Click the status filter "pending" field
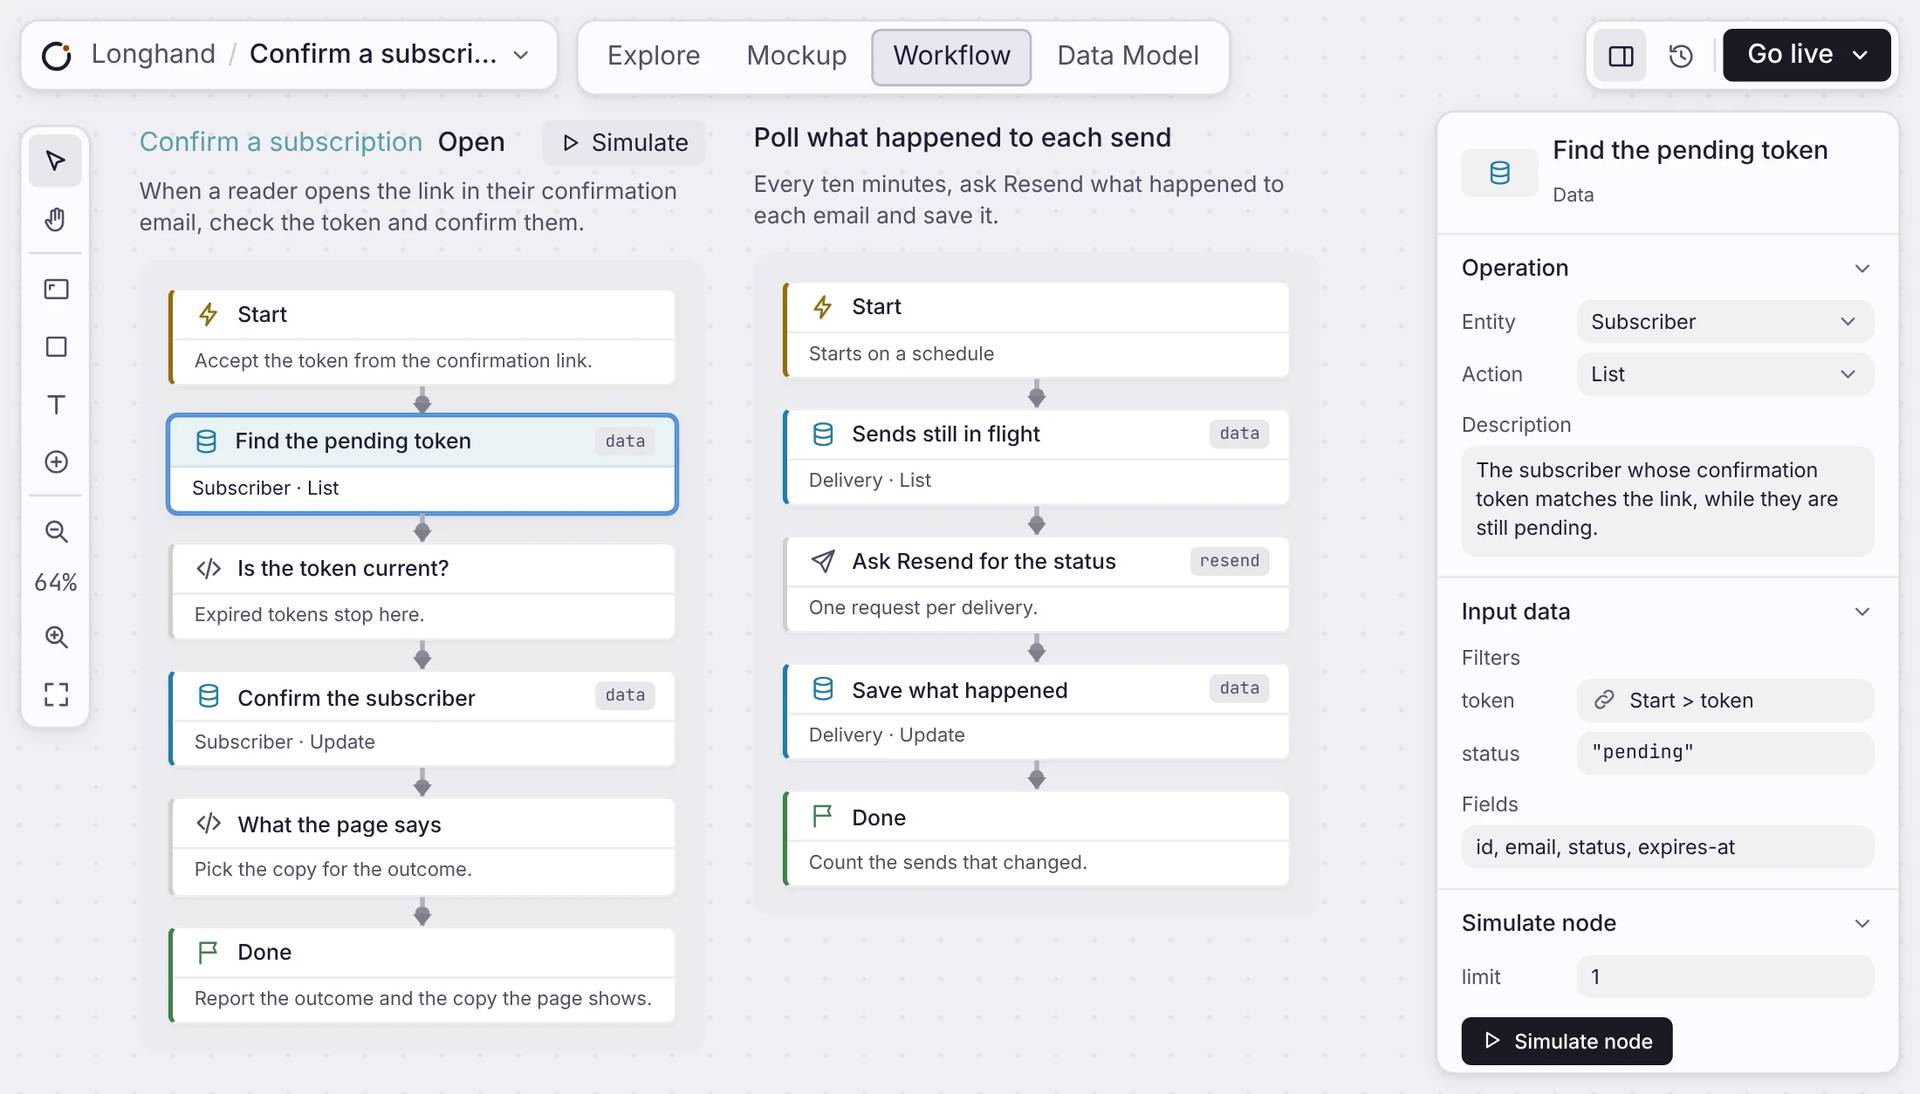 click(x=1725, y=753)
